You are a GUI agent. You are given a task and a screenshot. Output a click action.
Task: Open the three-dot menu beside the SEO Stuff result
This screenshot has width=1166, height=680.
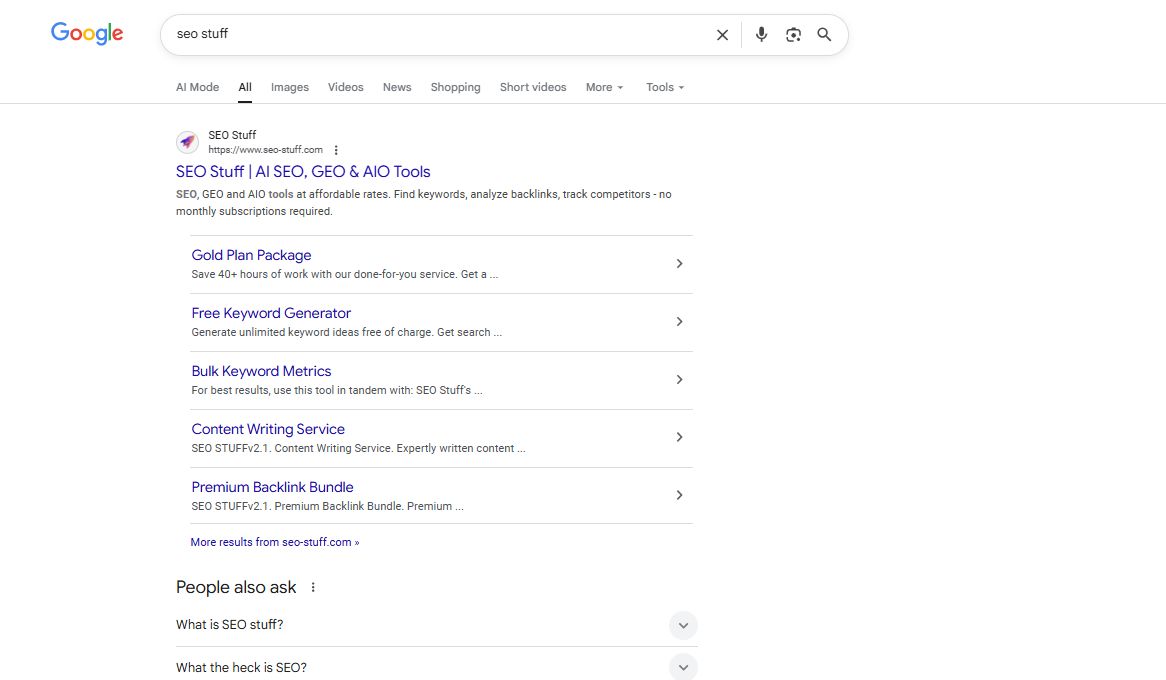click(x=336, y=149)
